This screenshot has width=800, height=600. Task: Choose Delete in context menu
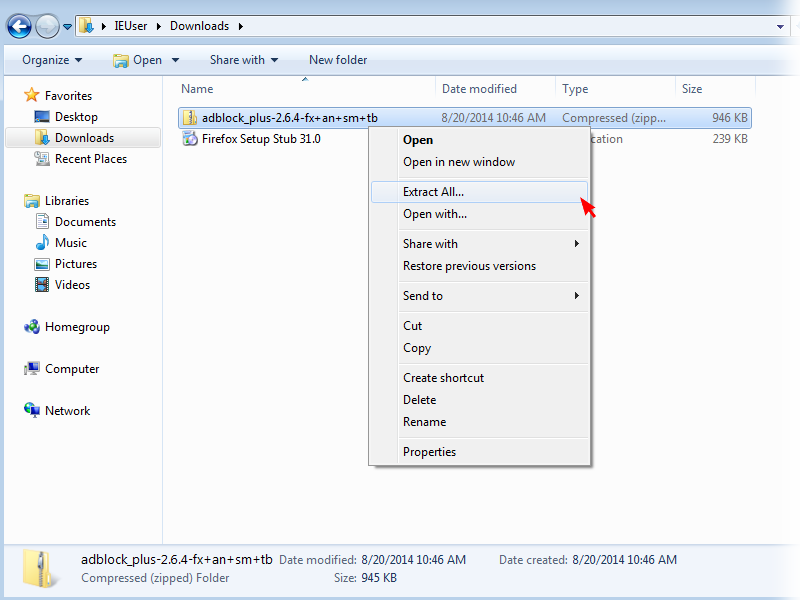tap(480, 400)
